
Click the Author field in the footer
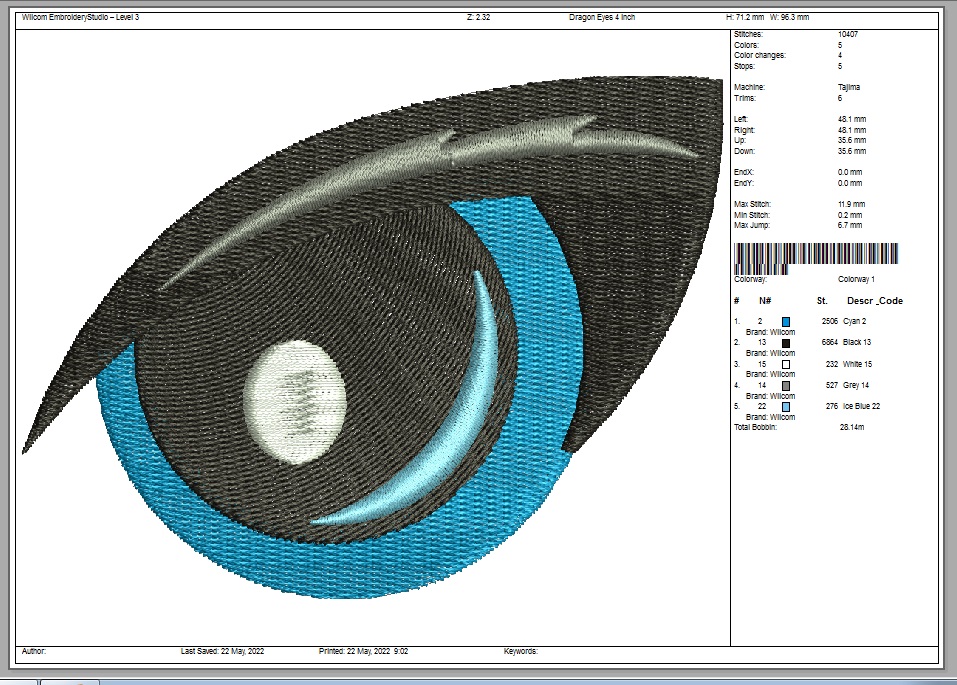(x=34, y=650)
